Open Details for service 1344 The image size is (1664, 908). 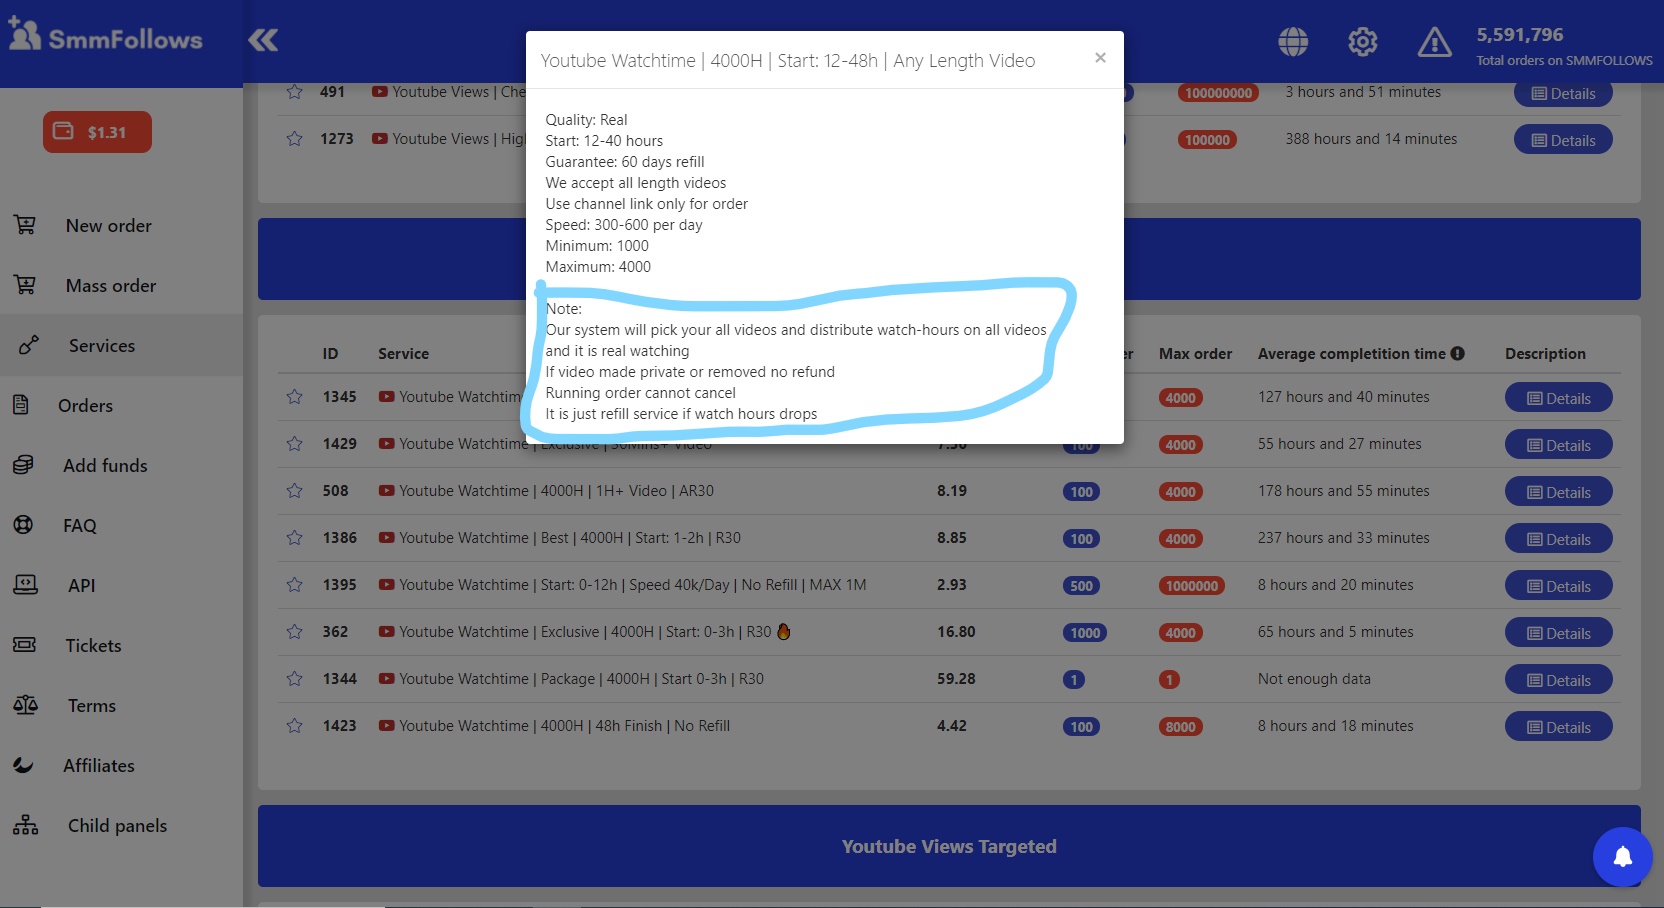coord(1559,680)
